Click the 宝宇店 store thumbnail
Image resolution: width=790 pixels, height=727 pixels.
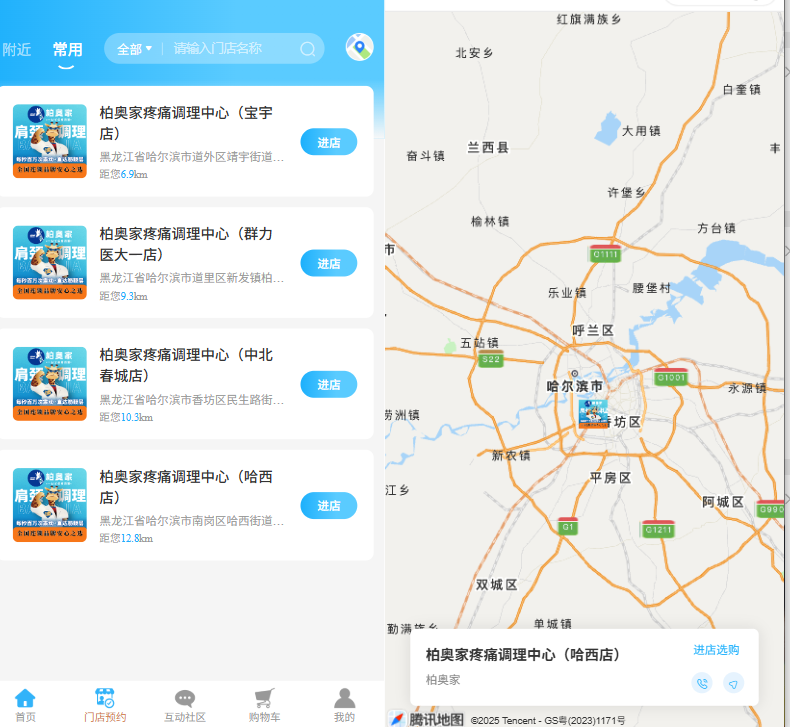50,142
